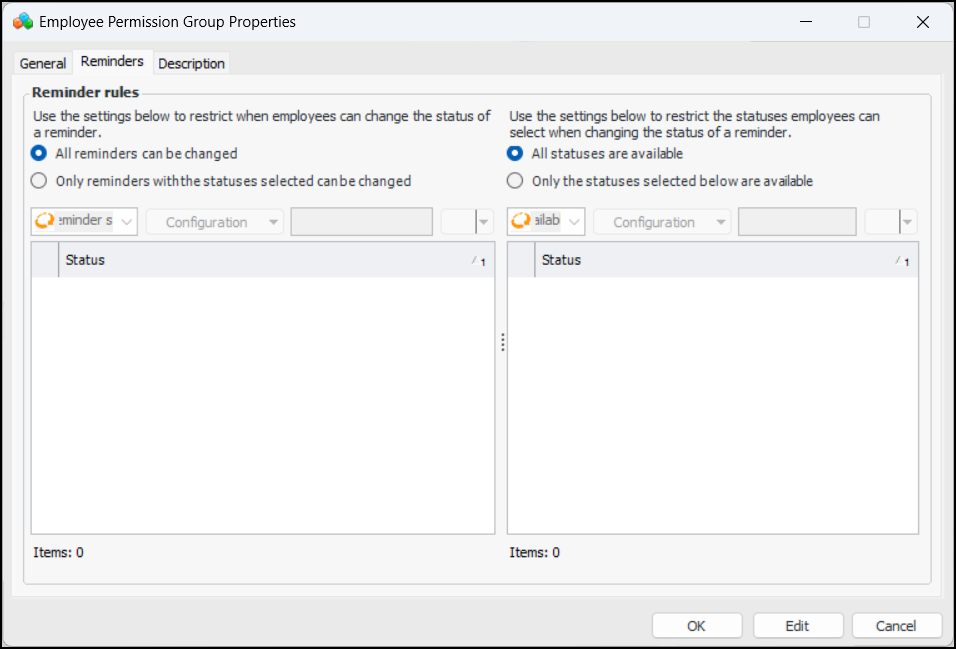The image size is (956, 649).
Task: Click the sort indicator in the right Status column
Action: 902,261
